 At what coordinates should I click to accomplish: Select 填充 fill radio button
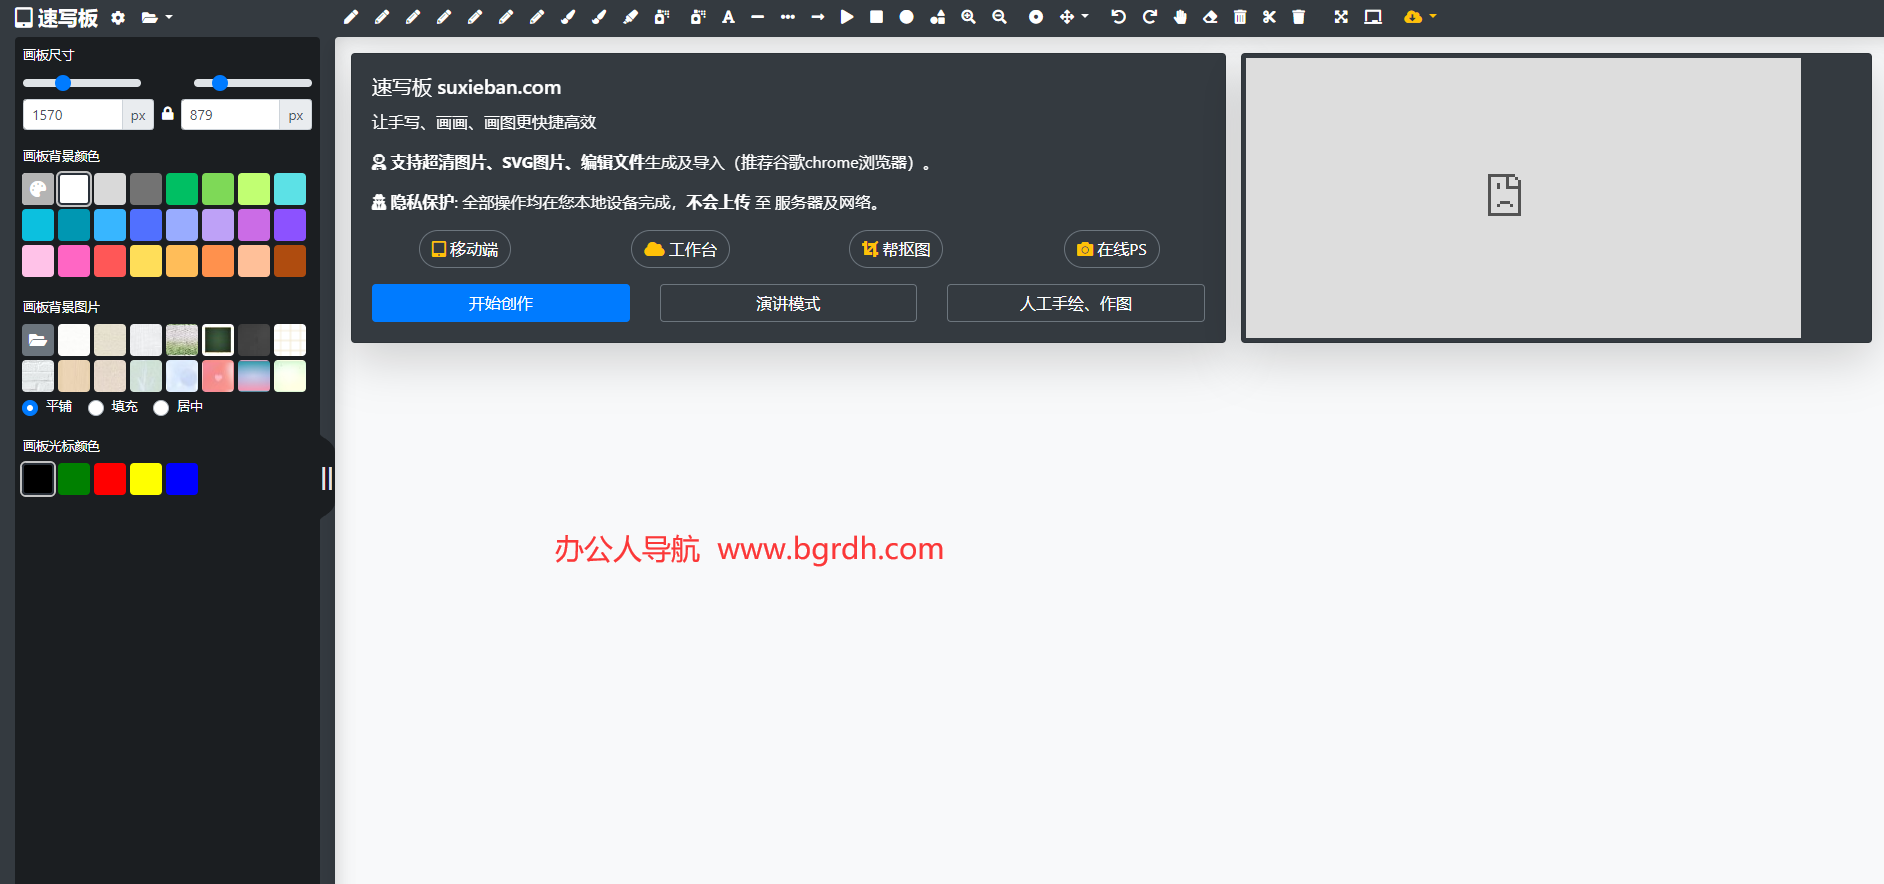click(96, 407)
